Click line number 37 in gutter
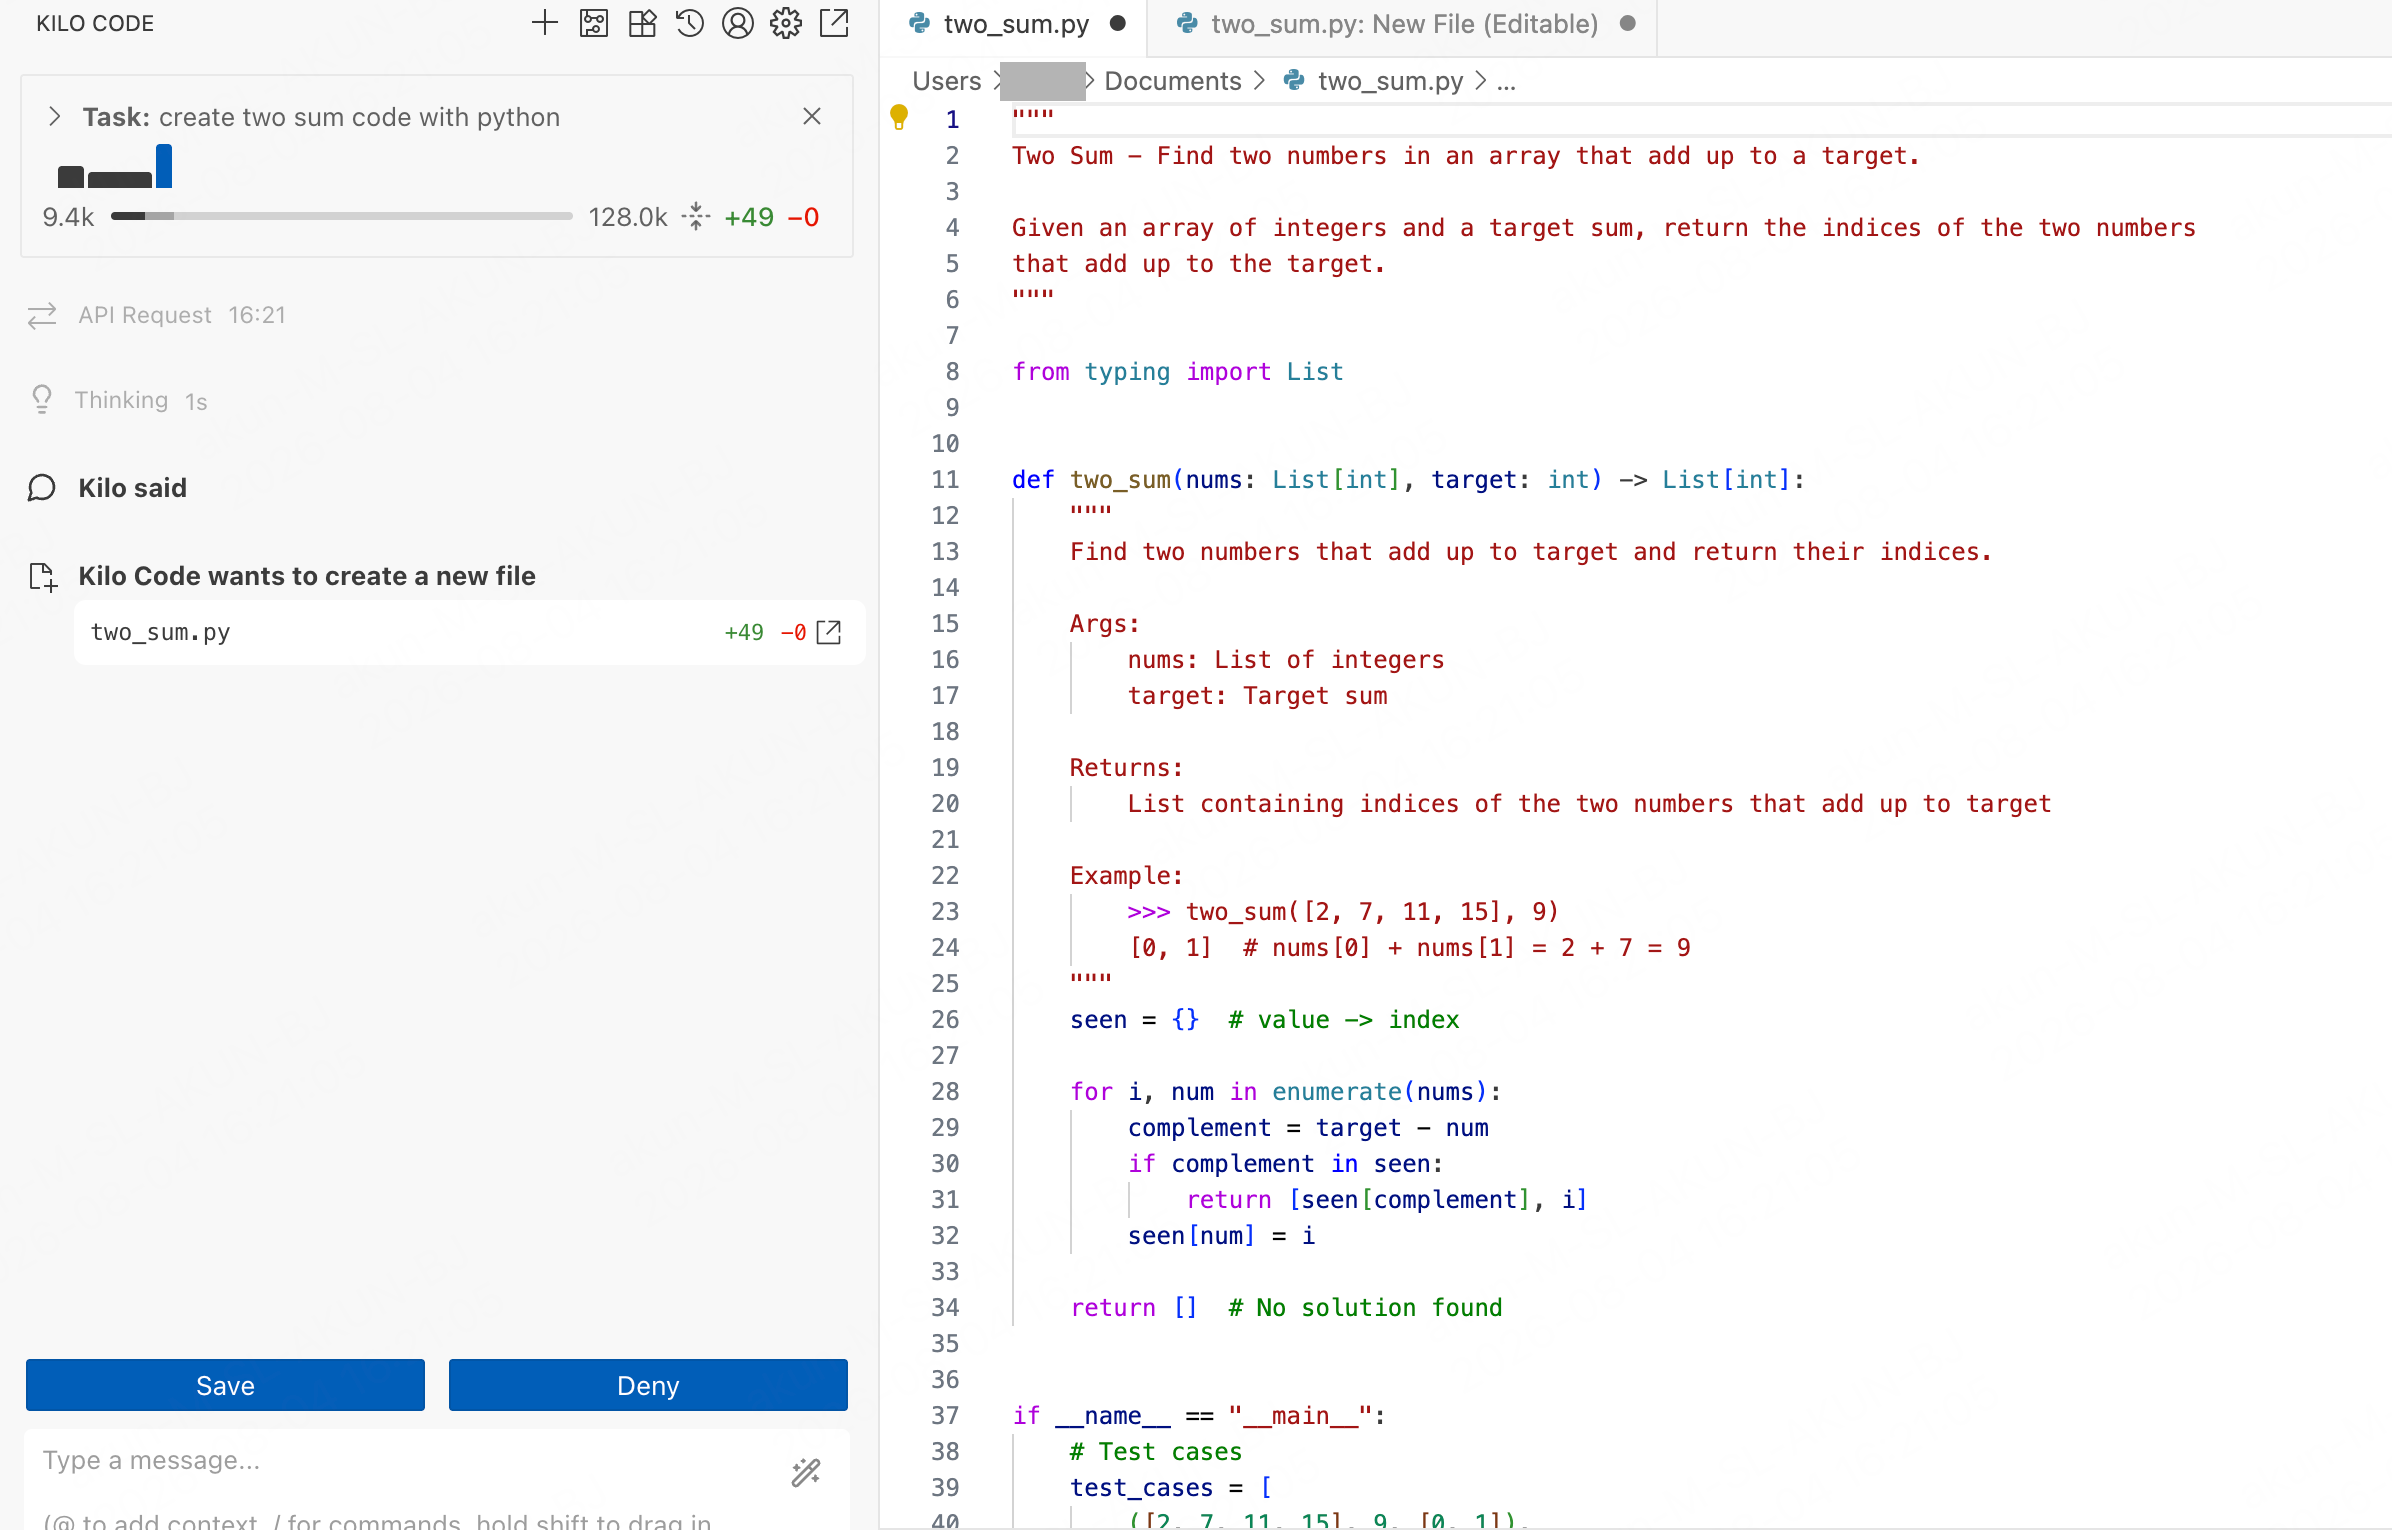The width and height of the screenshot is (2392, 1530). pos(945,1415)
